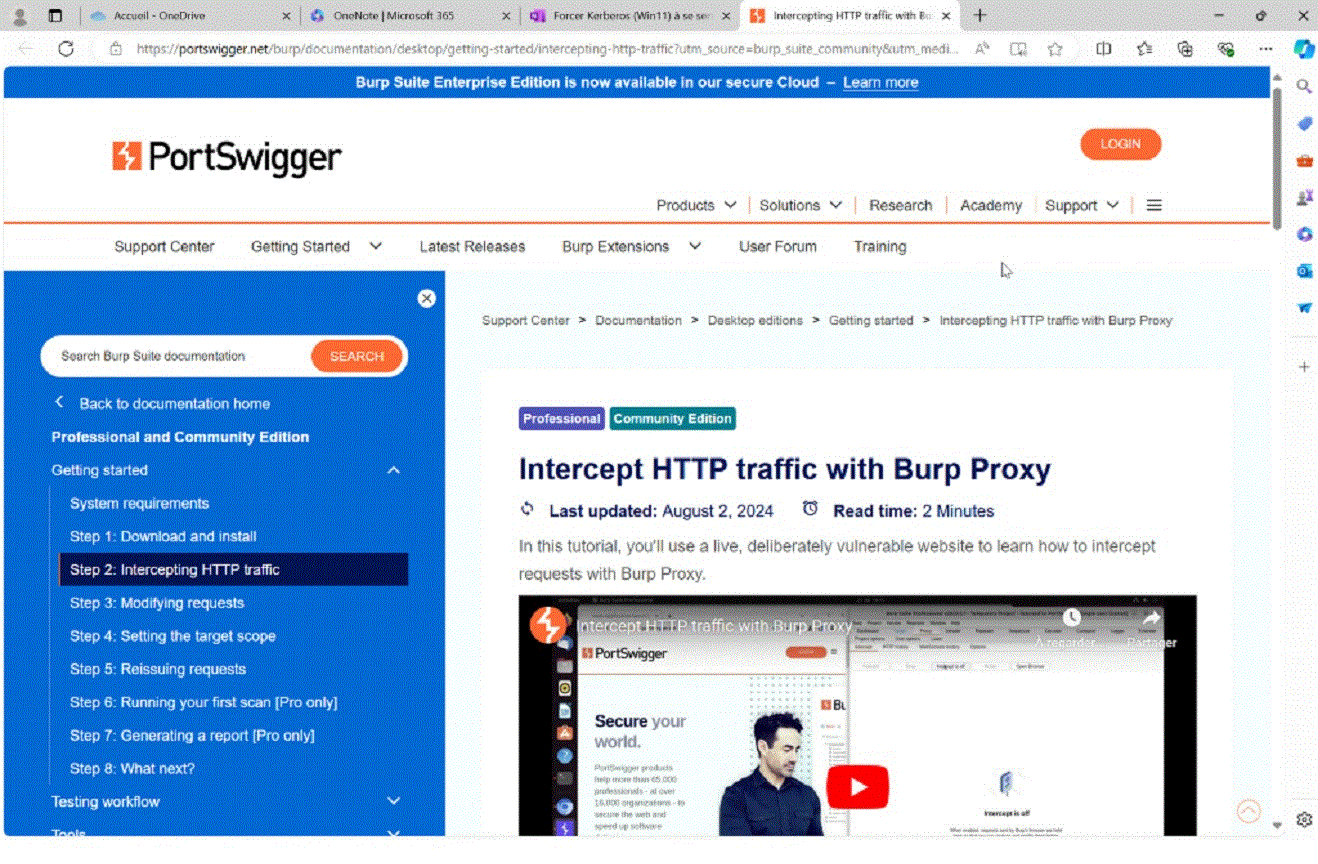The image size is (1318, 864).
Task: Click the split screen icon in toolbar
Action: point(1104,49)
